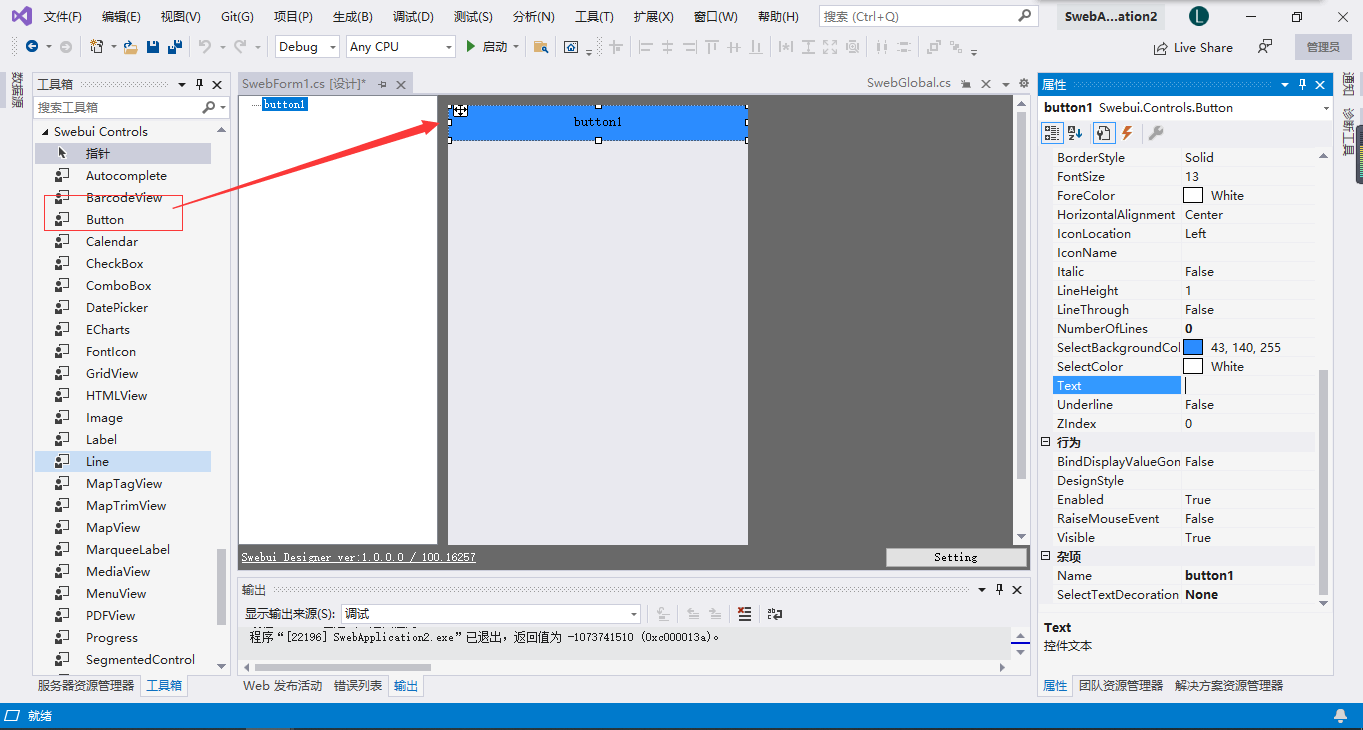Sort properties alphabetically using A-Z icon
This screenshot has width=1363, height=730.
click(1075, 133)
